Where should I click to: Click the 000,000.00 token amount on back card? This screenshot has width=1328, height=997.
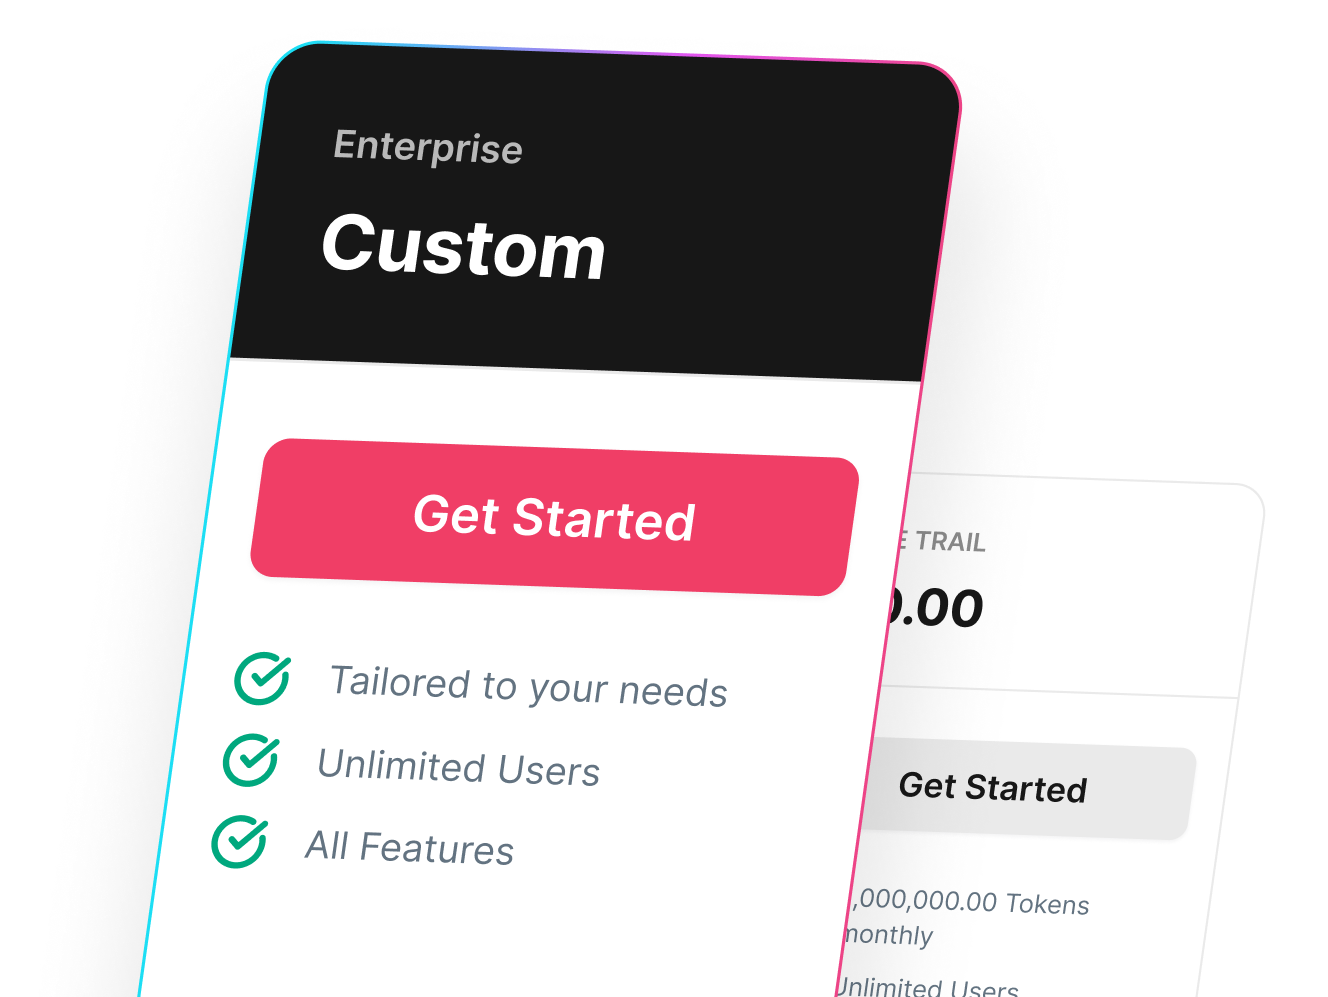tap(925, 900)
